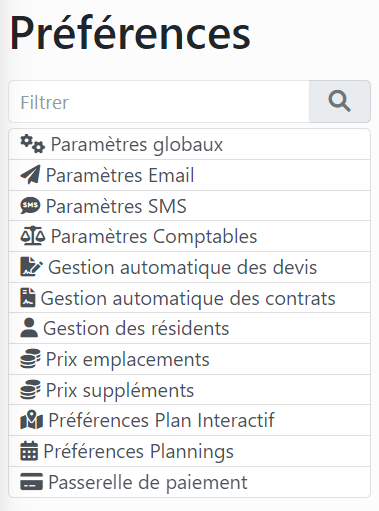This screenshot has height=511, width=379.
Task: Go to Paramètres Comptables
Action: 189,236
